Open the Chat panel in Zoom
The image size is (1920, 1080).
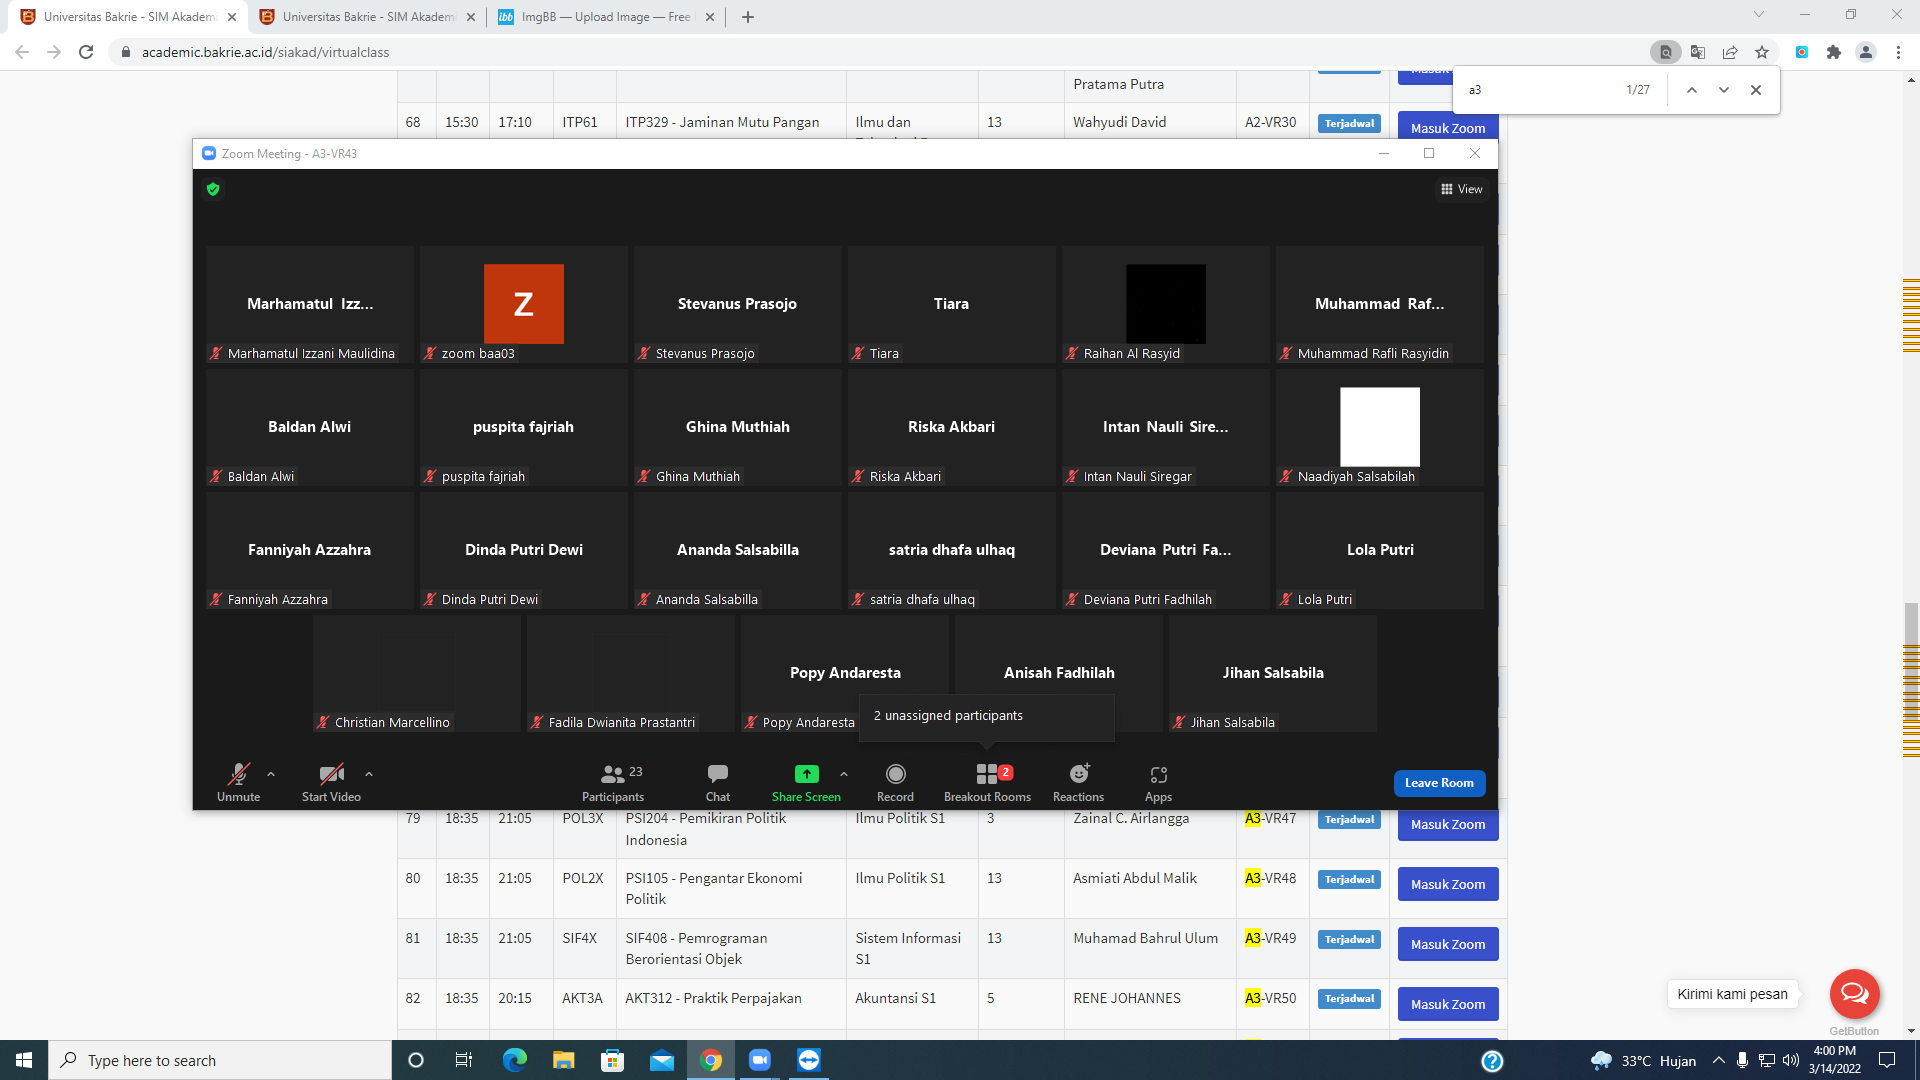(718, 783)
